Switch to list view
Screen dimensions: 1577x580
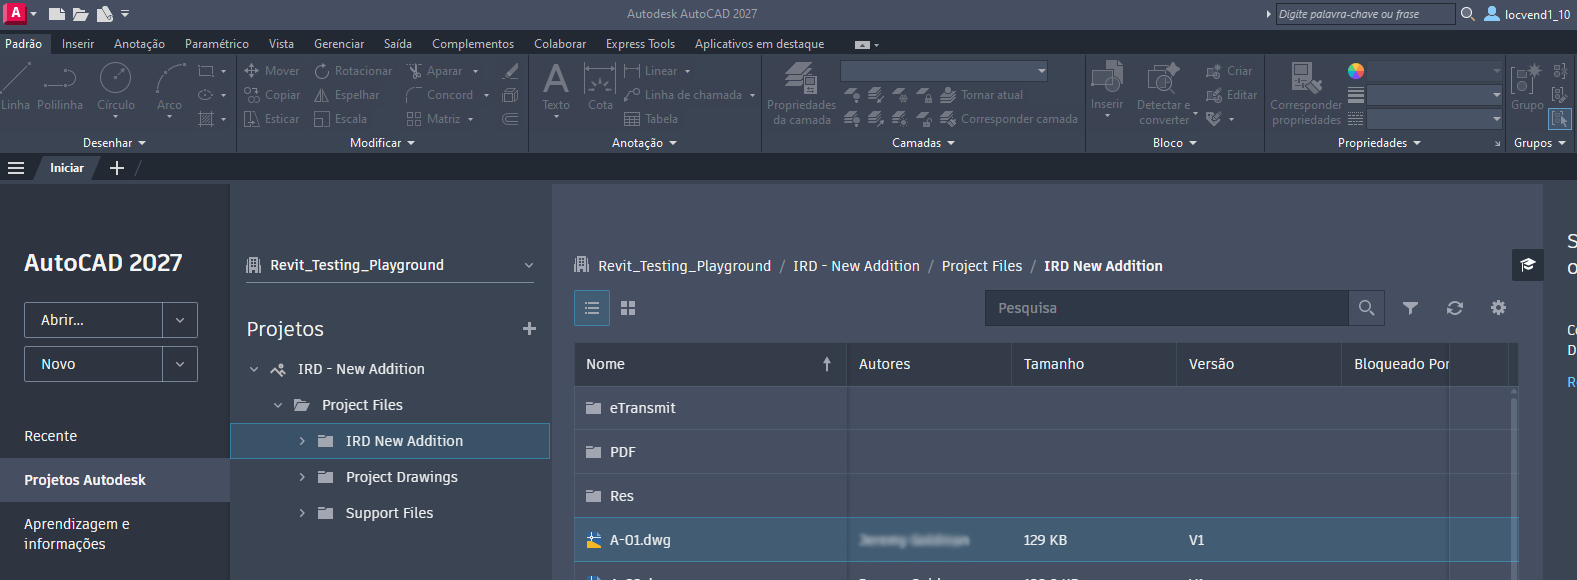point(592,308)
